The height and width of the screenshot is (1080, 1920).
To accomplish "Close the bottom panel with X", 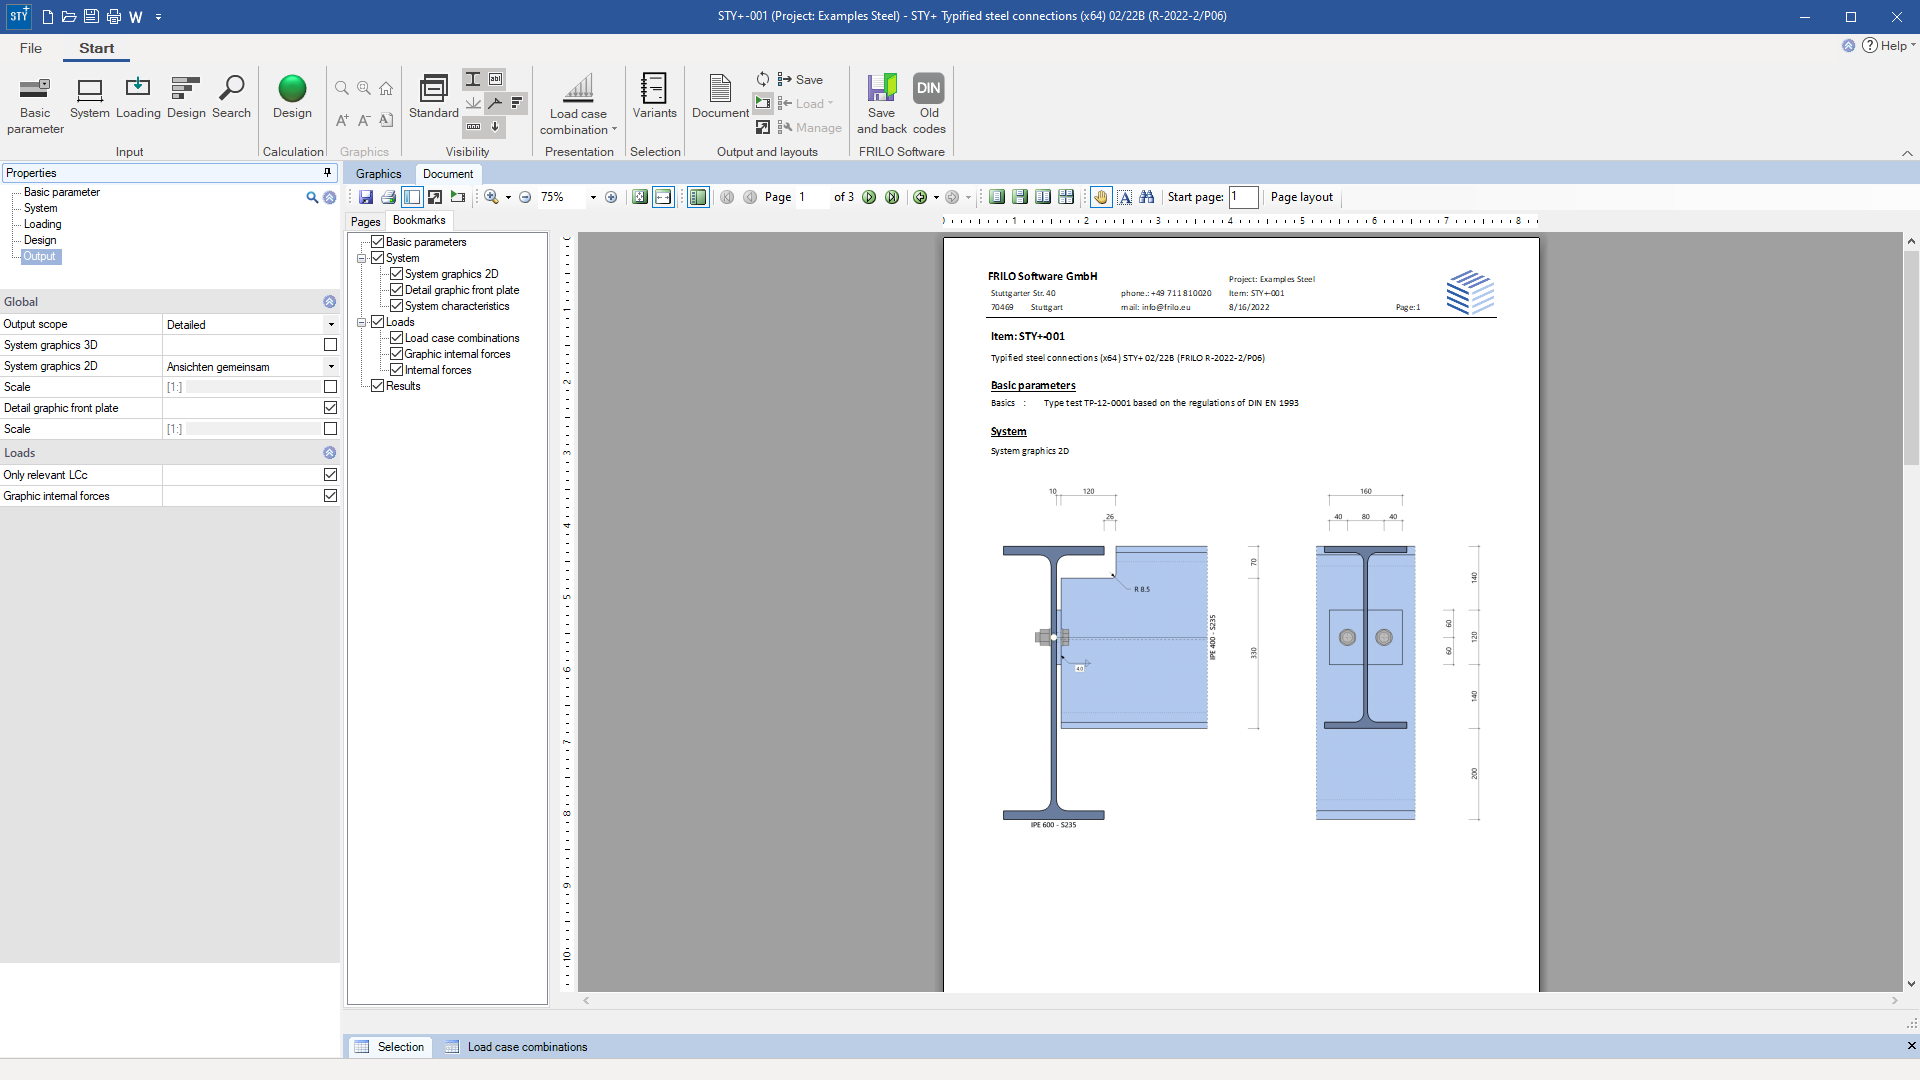I will click(1911, 1046).
